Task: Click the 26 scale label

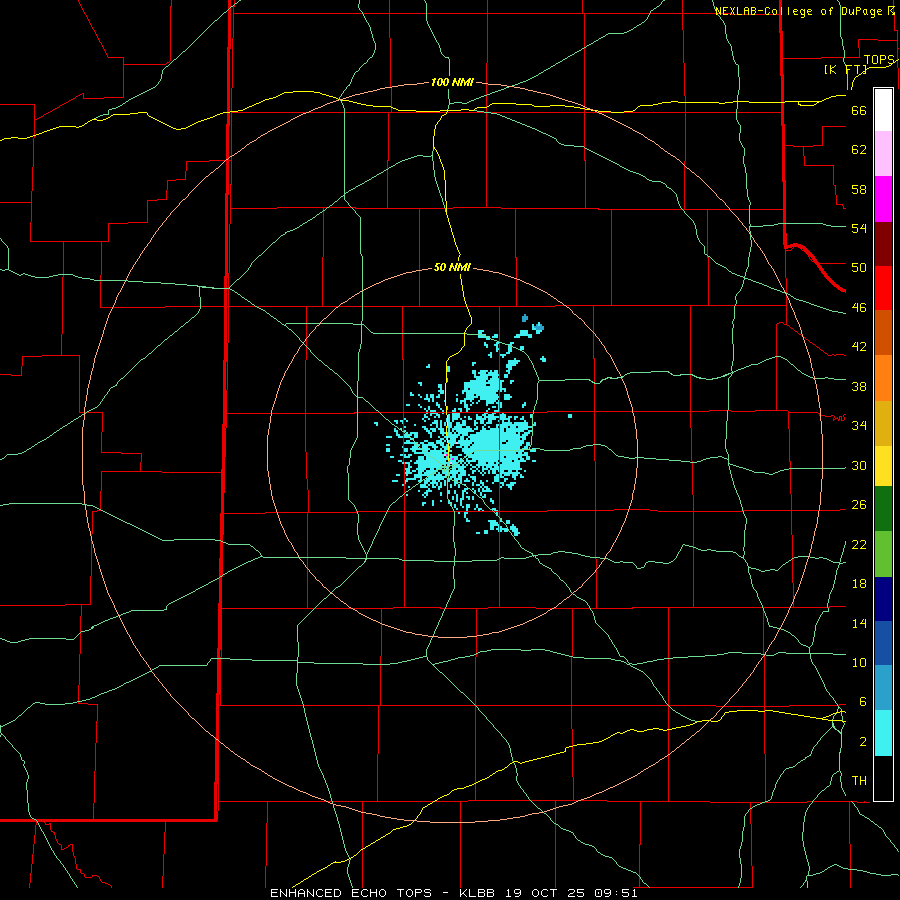Action: [x=859, y=505]
